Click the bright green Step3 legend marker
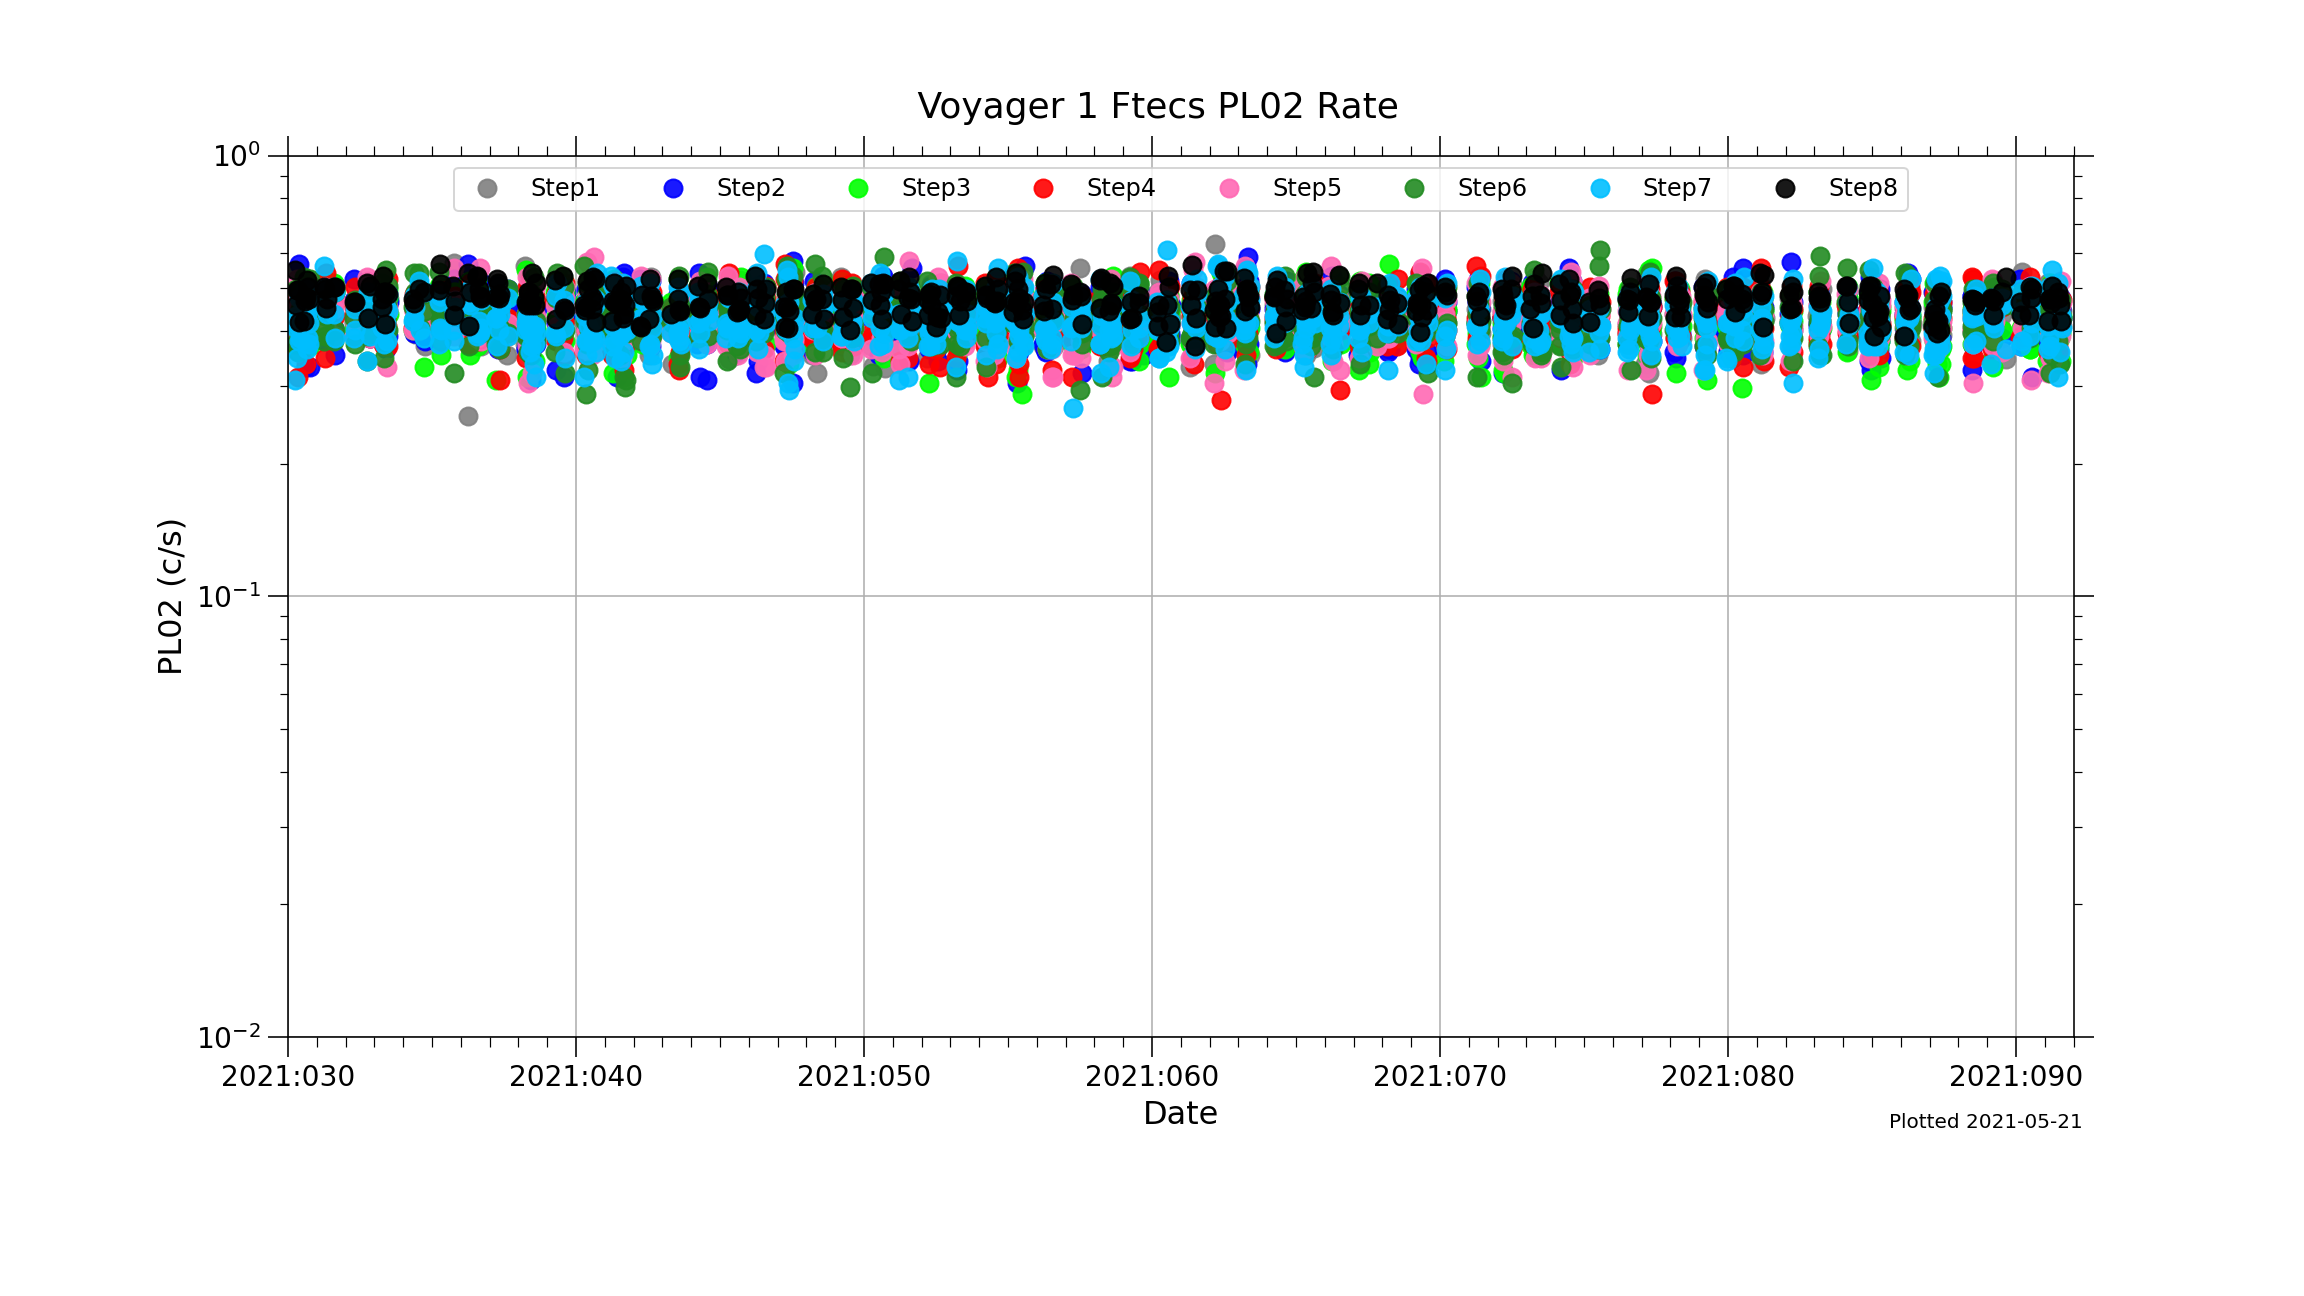Image resolution: width=2304 pixels, height=1296 pixels. [858, 189]
